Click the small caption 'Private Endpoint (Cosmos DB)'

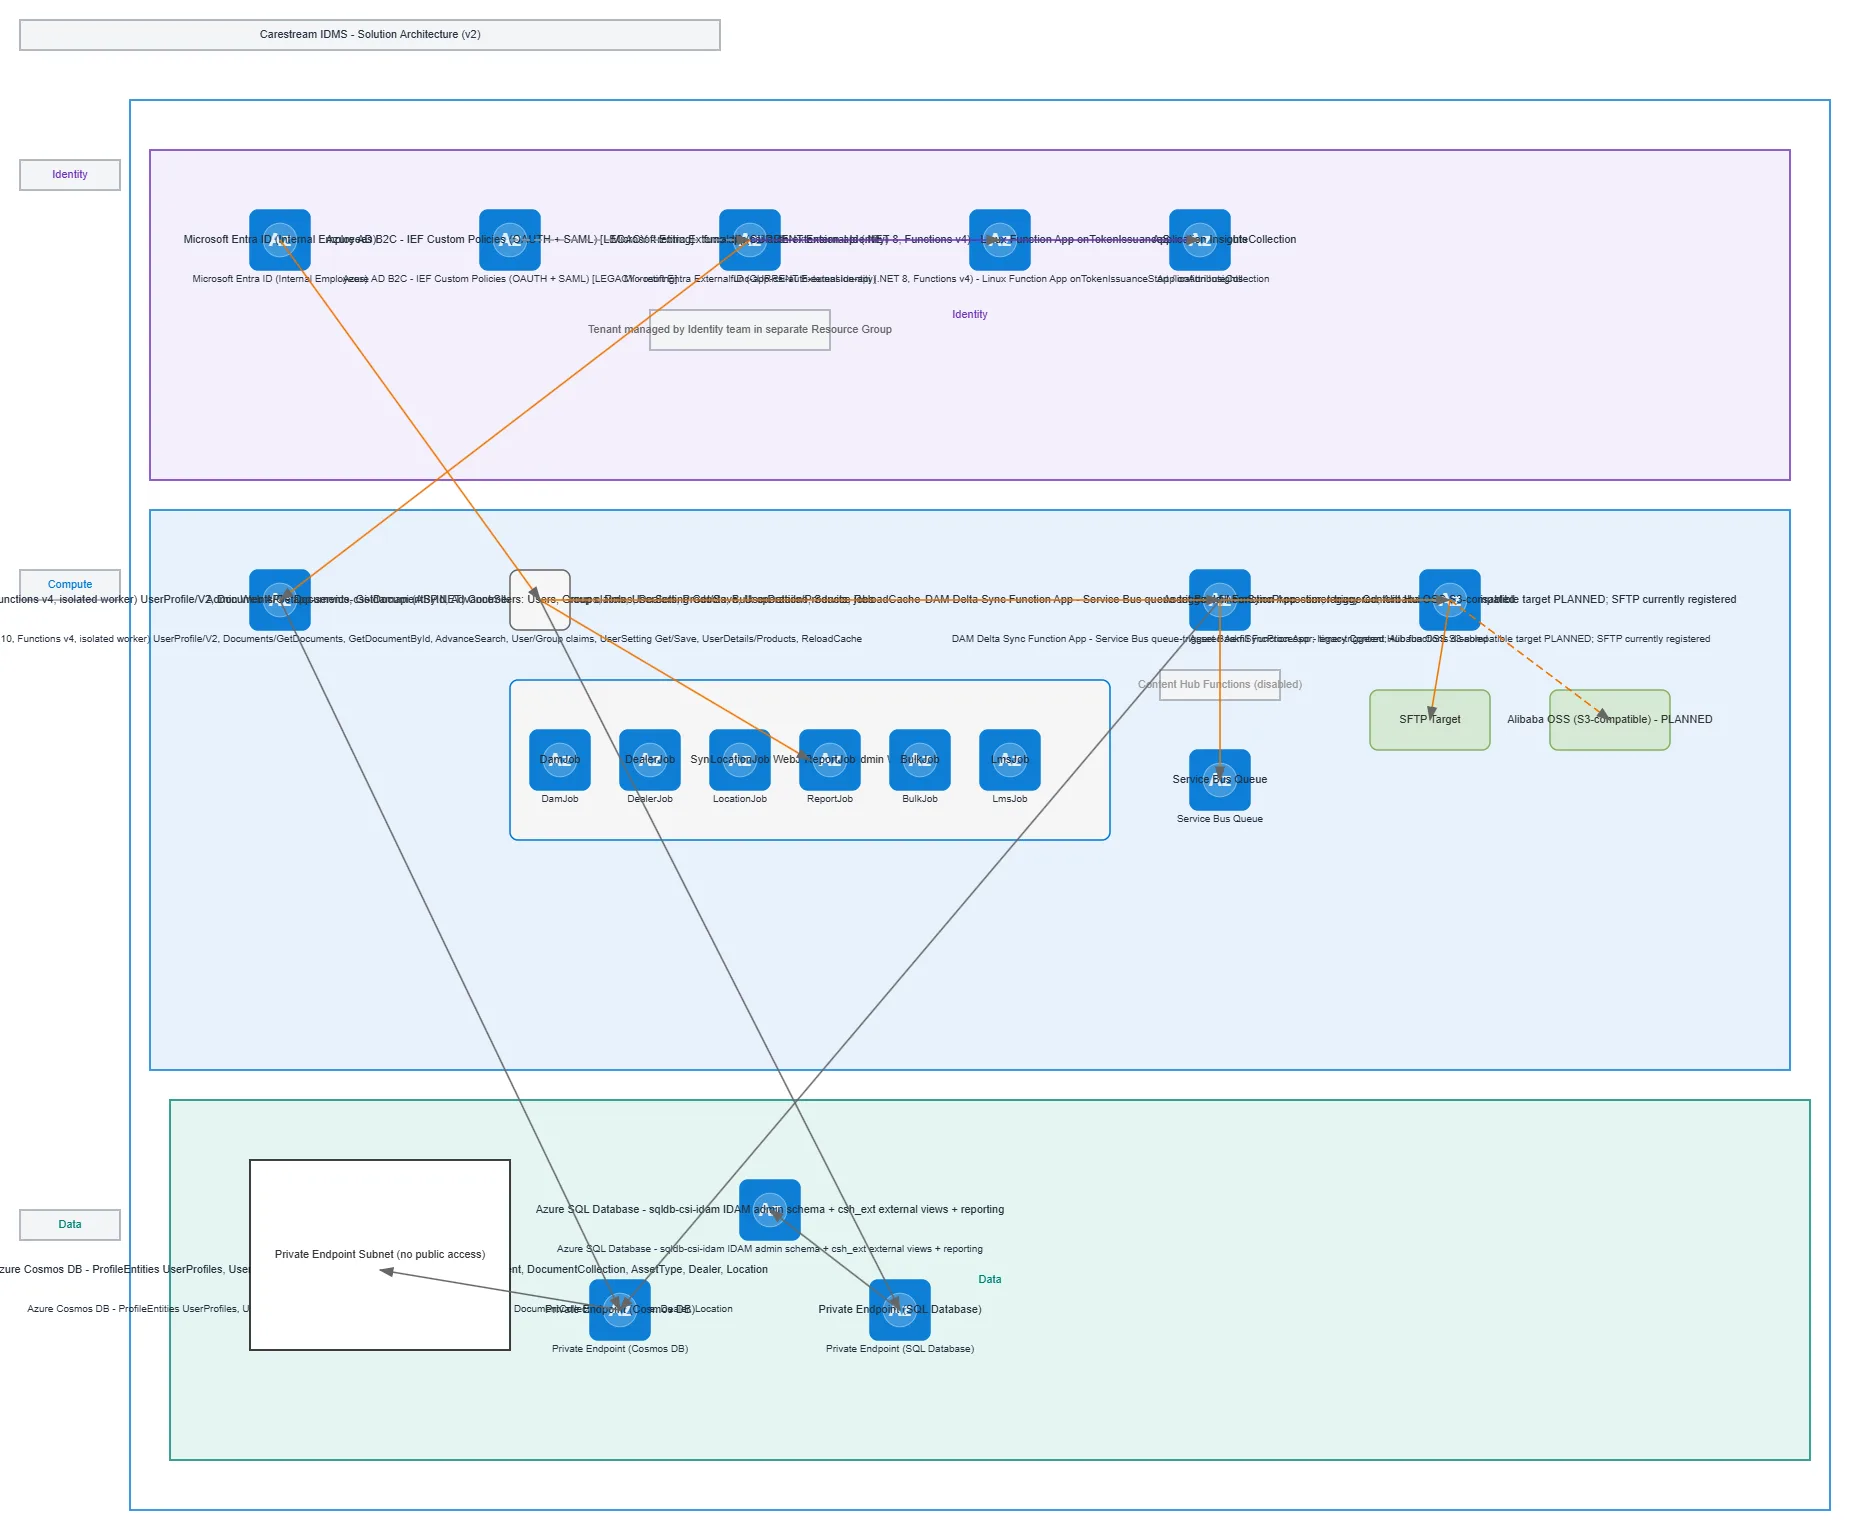click(x=620, y=1349)
